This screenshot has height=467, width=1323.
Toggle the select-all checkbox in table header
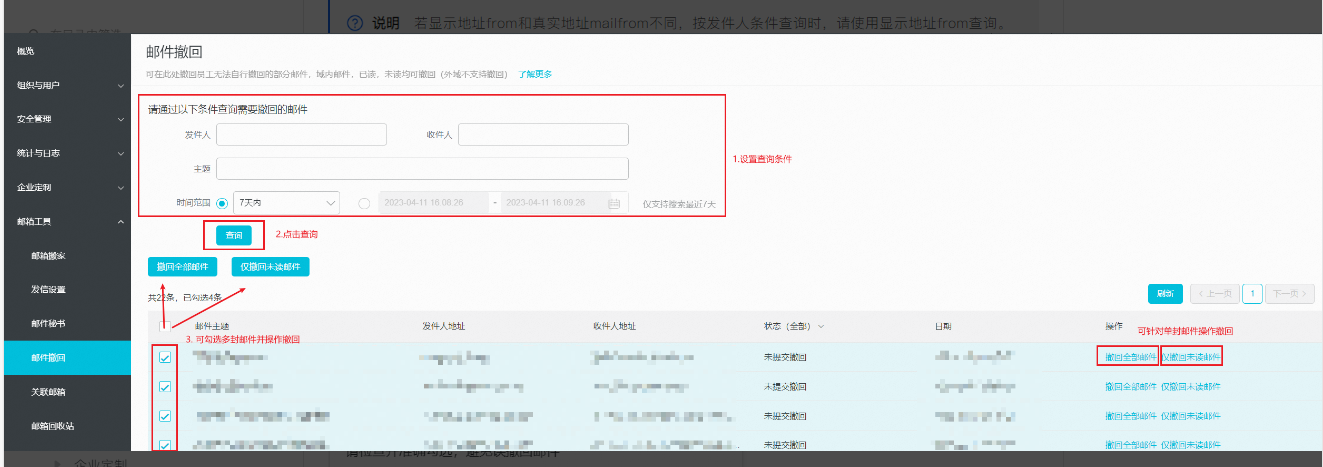point(165,326)
